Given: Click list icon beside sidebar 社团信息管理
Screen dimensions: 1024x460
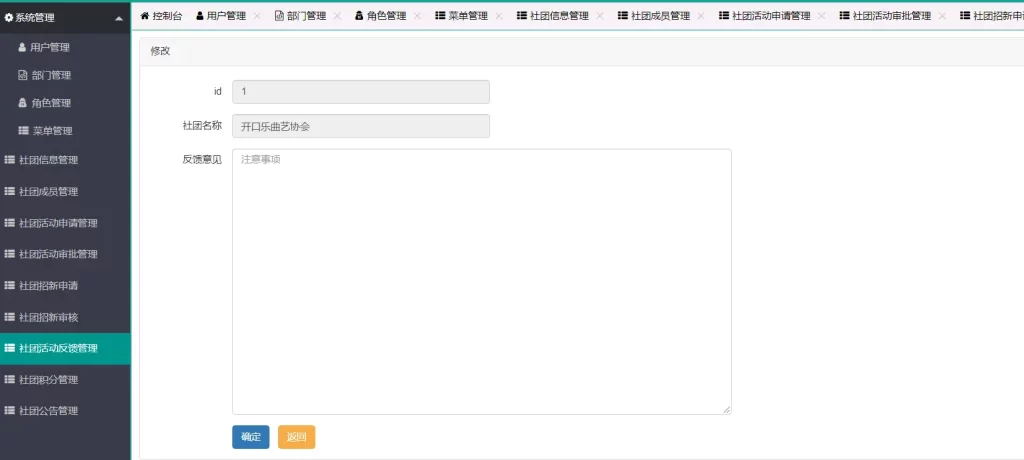Looking at the screenshot, I should point(9,159).
